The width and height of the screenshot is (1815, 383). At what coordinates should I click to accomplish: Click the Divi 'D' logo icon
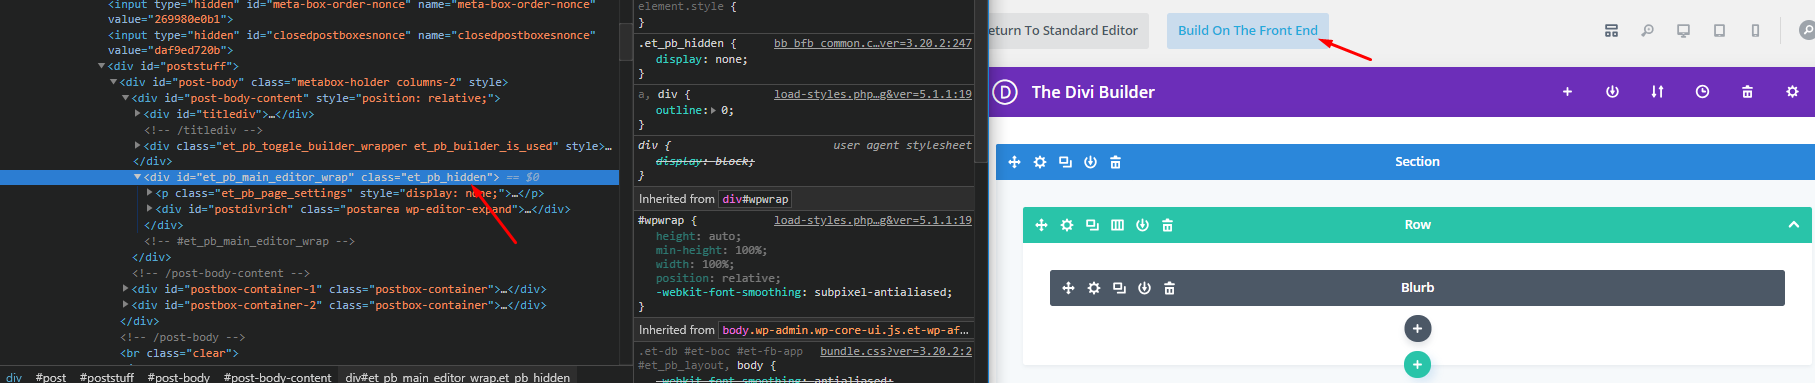click(x=1005, y=92)
